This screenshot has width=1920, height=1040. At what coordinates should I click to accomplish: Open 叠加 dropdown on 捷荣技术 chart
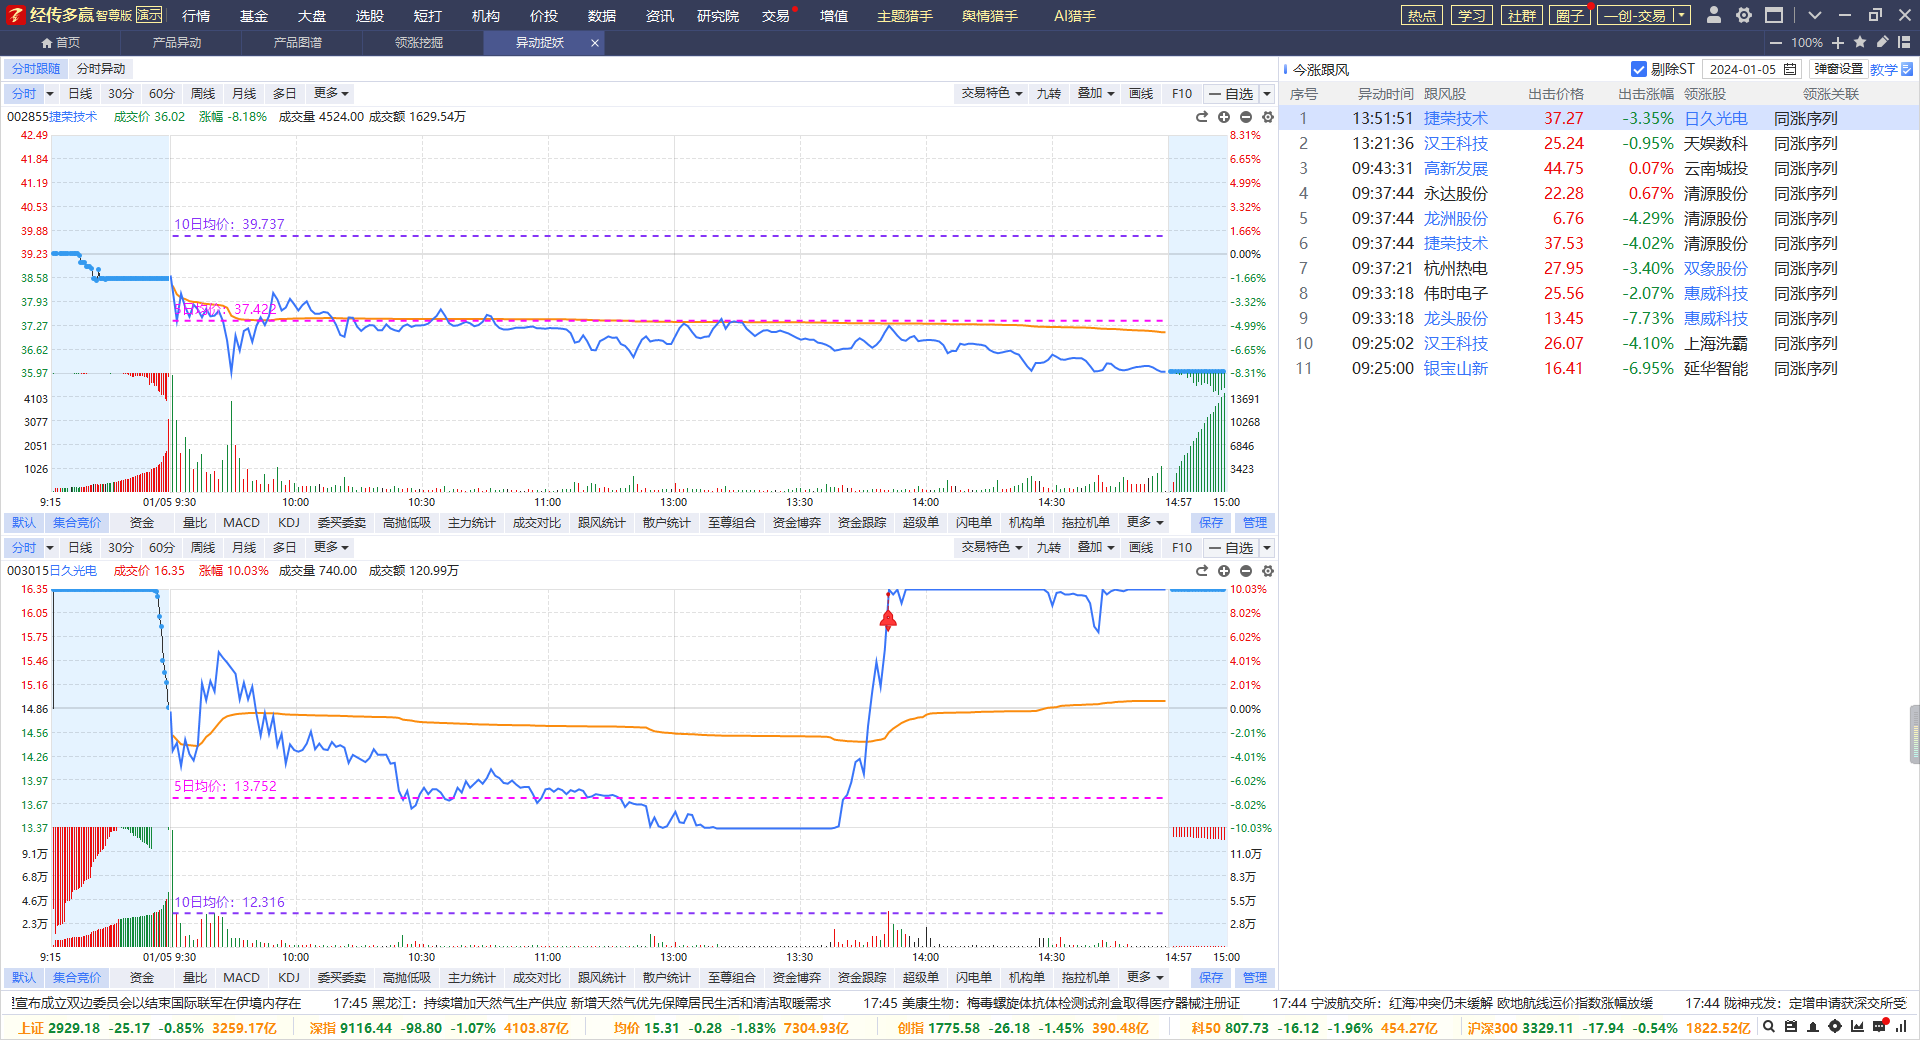click(1096, 93)
